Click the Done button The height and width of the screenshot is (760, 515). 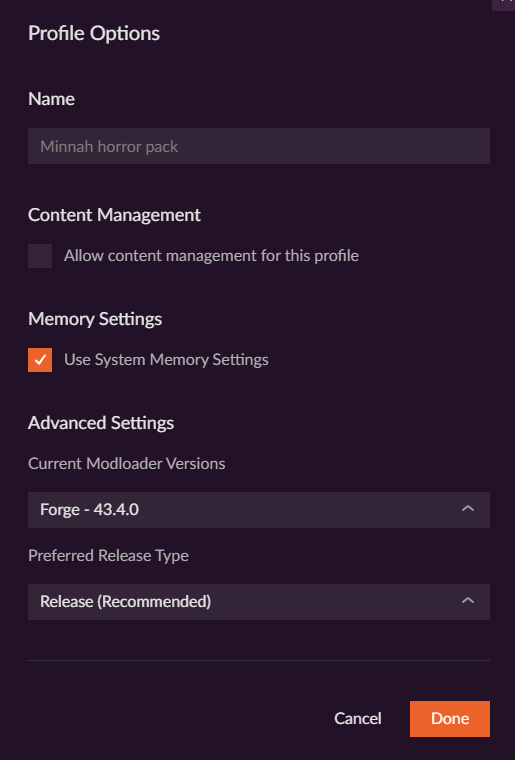tap(450, 719)
